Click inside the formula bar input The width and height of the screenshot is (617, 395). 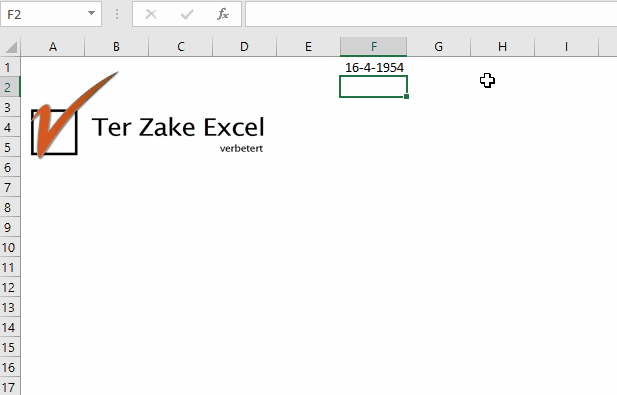coord(431,15)
